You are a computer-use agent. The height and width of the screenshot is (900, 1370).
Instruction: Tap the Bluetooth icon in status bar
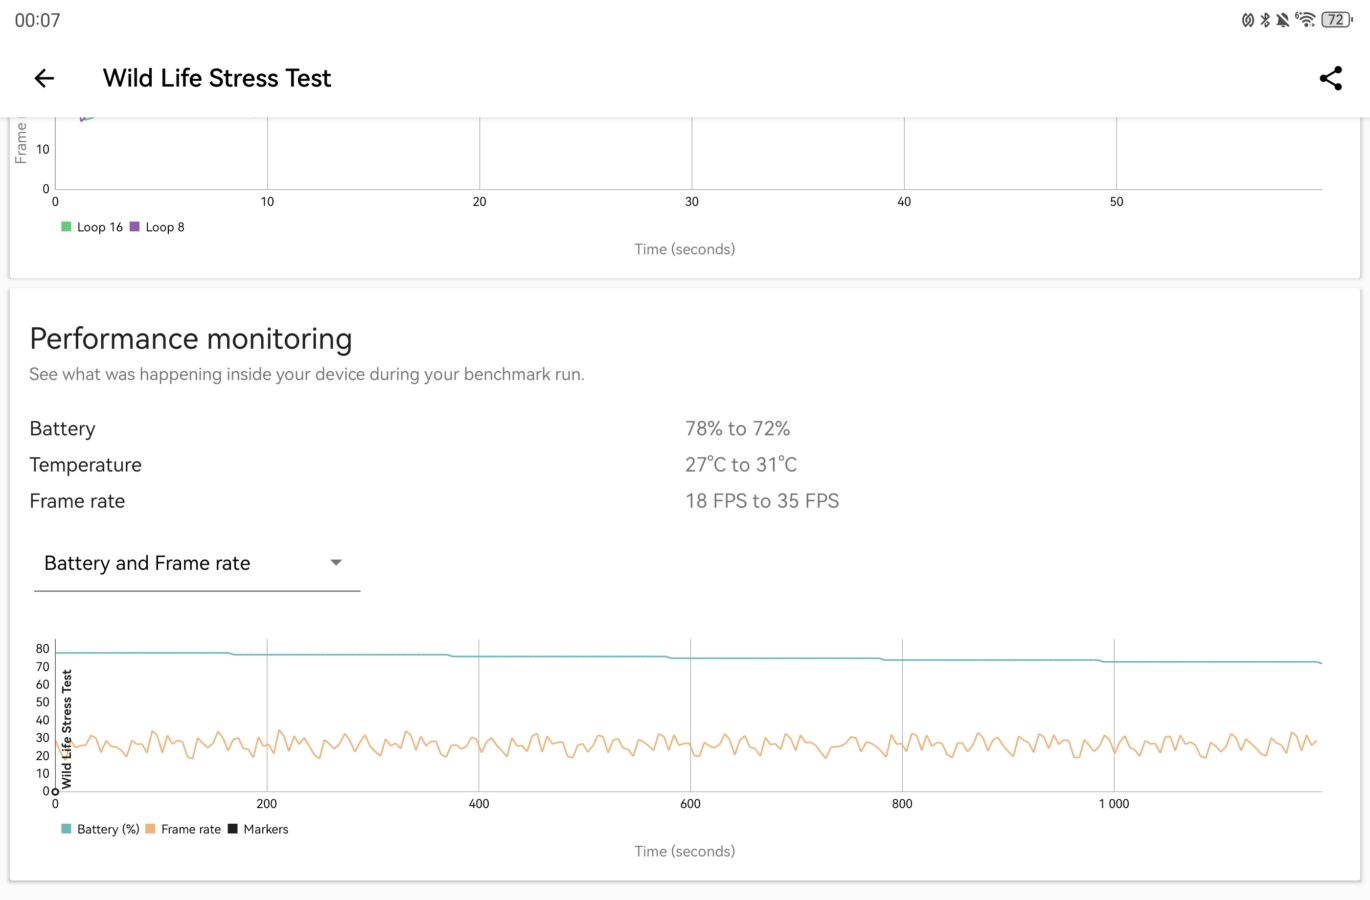click(1265, 20)
